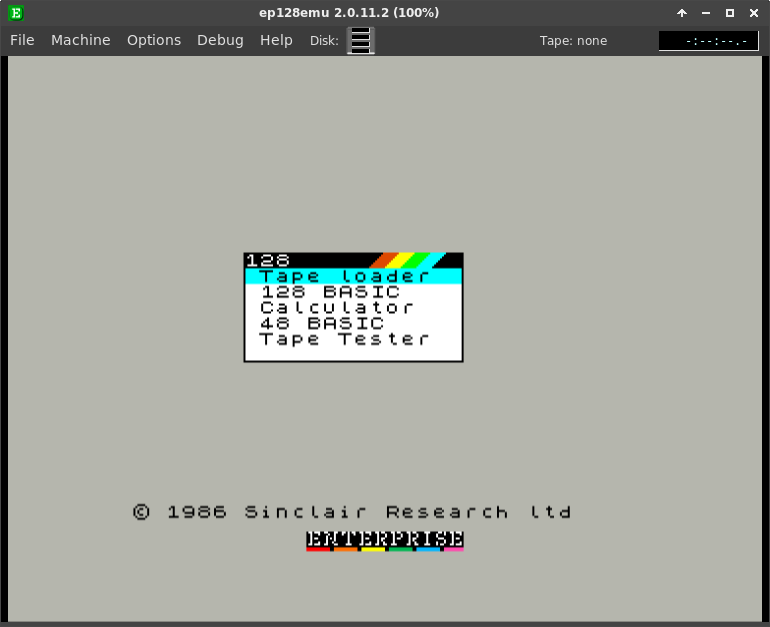The width and height of the screenshot is (770, 627).
Task: Click the 128 menu title bar
Action: [354, 260]
